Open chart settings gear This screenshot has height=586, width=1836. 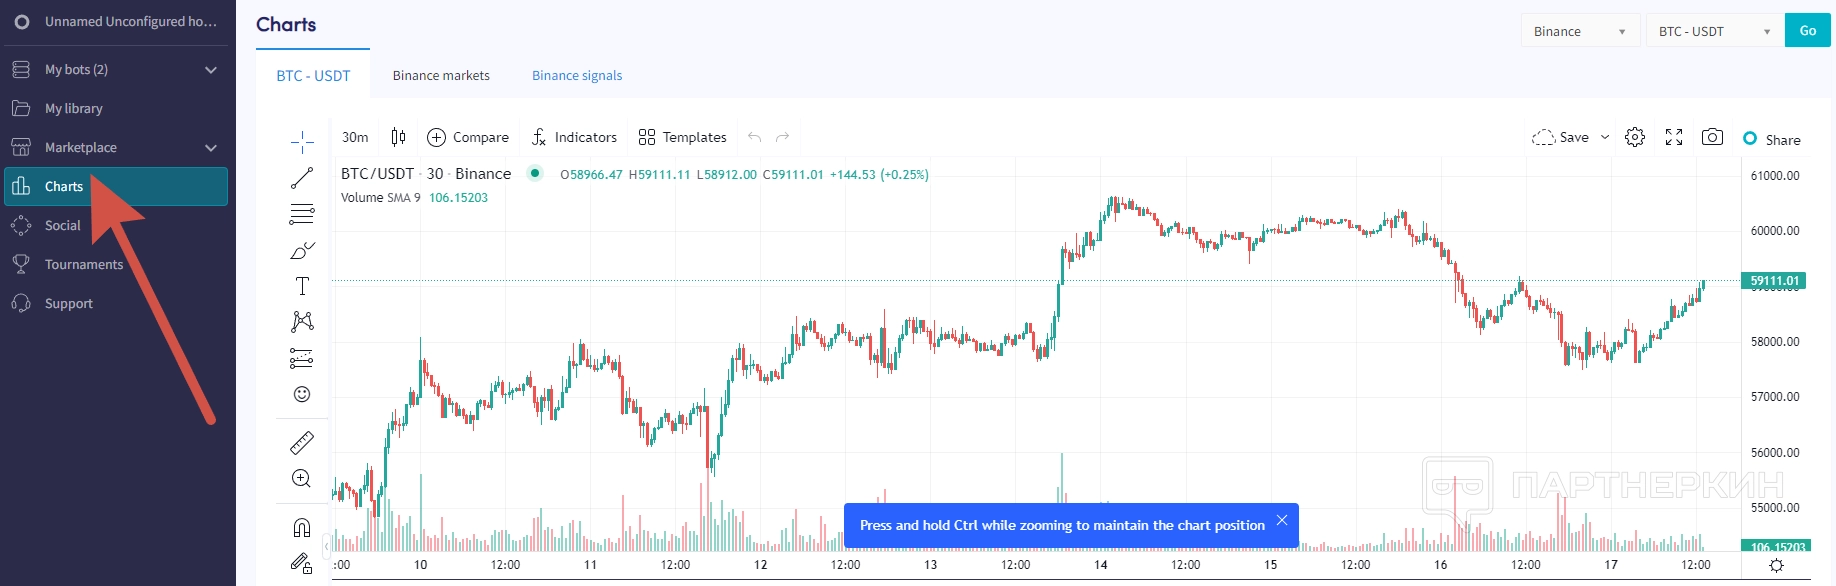click(1635, 137)
